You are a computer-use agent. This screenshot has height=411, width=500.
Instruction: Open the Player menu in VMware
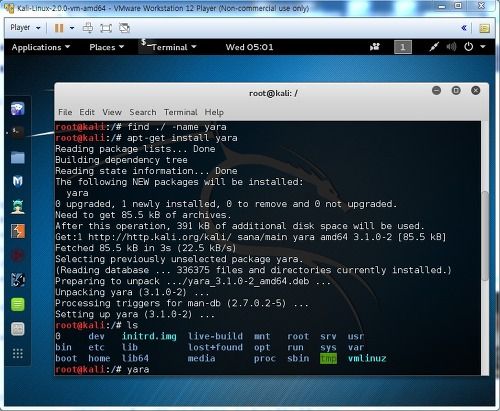tap(25, 28)
